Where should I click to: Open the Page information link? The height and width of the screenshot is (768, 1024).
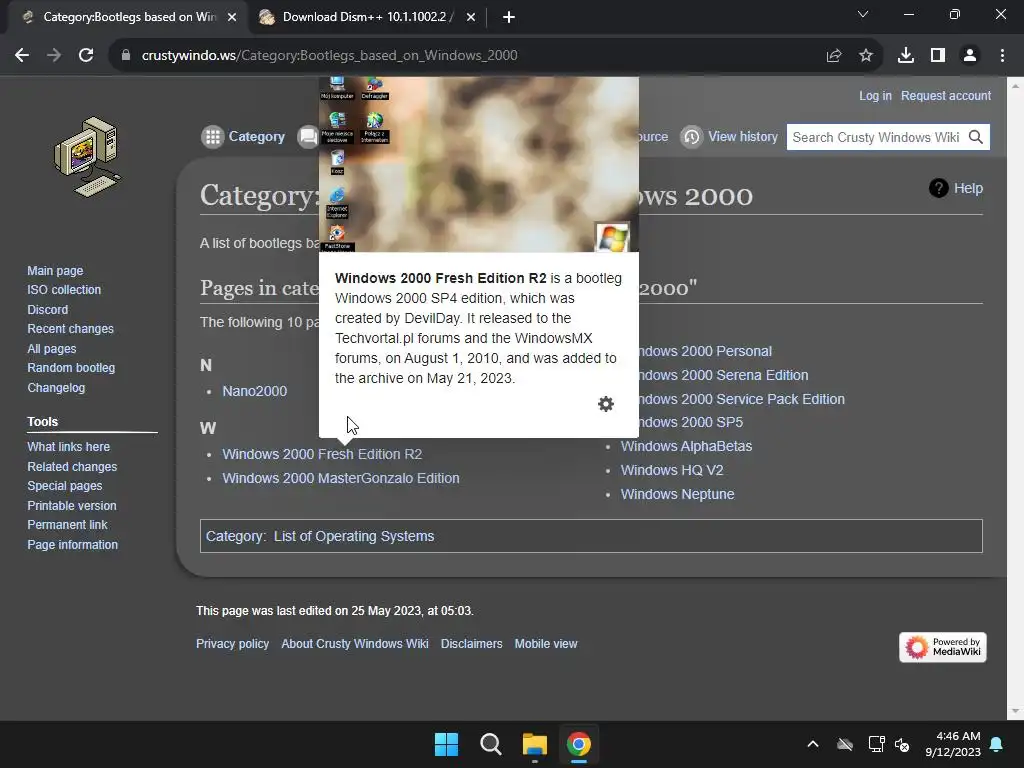[72, 545]
